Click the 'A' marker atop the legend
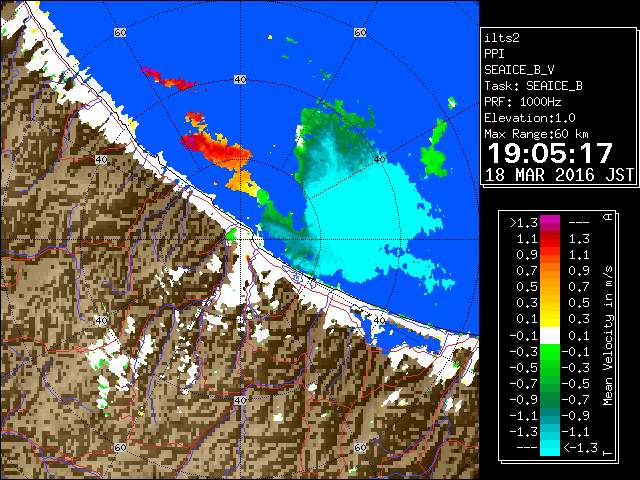 (608, 217)
